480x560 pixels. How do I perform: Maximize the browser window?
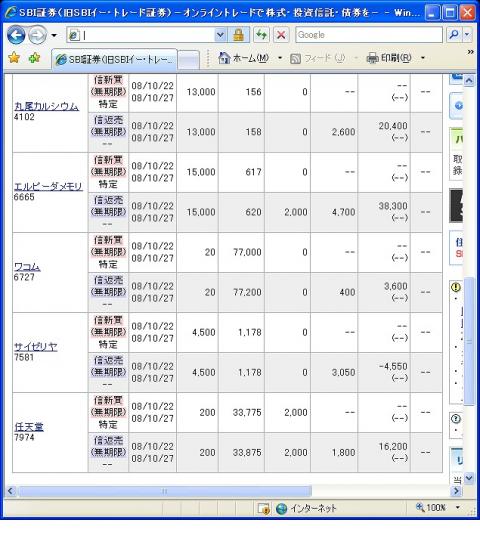pos(450,13)
